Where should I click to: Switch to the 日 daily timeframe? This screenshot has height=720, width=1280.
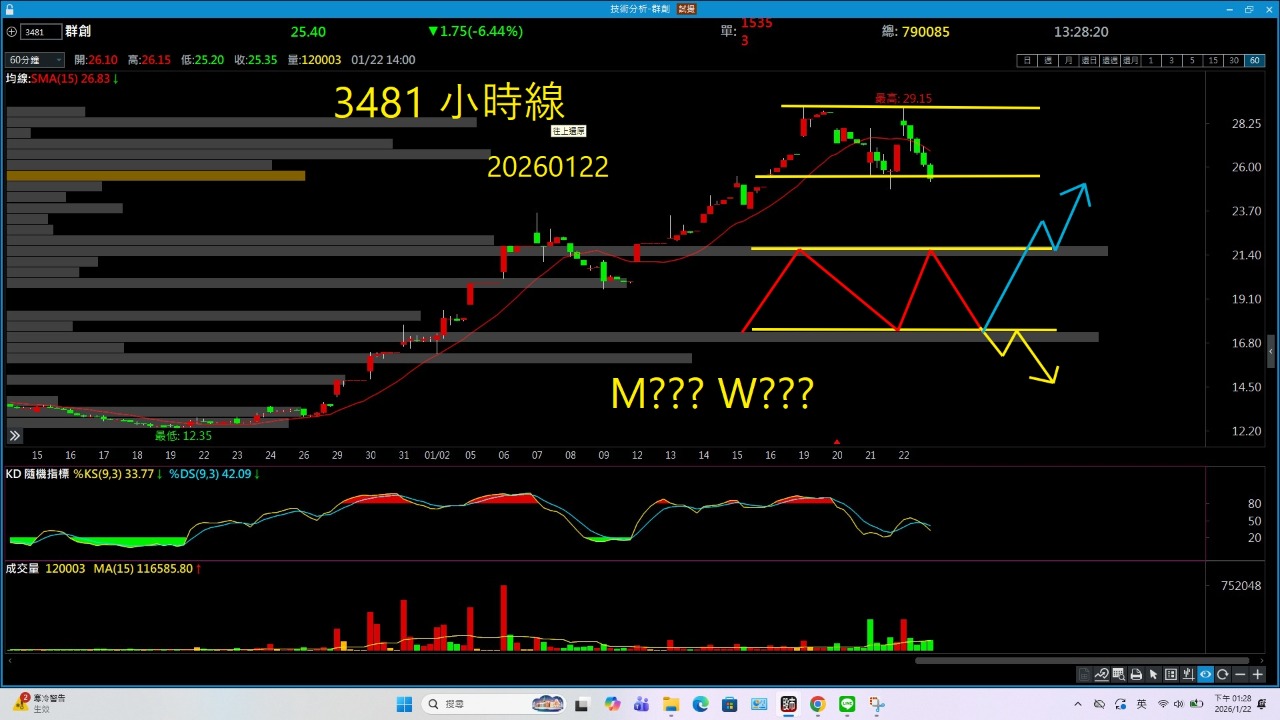(1027, 60)
